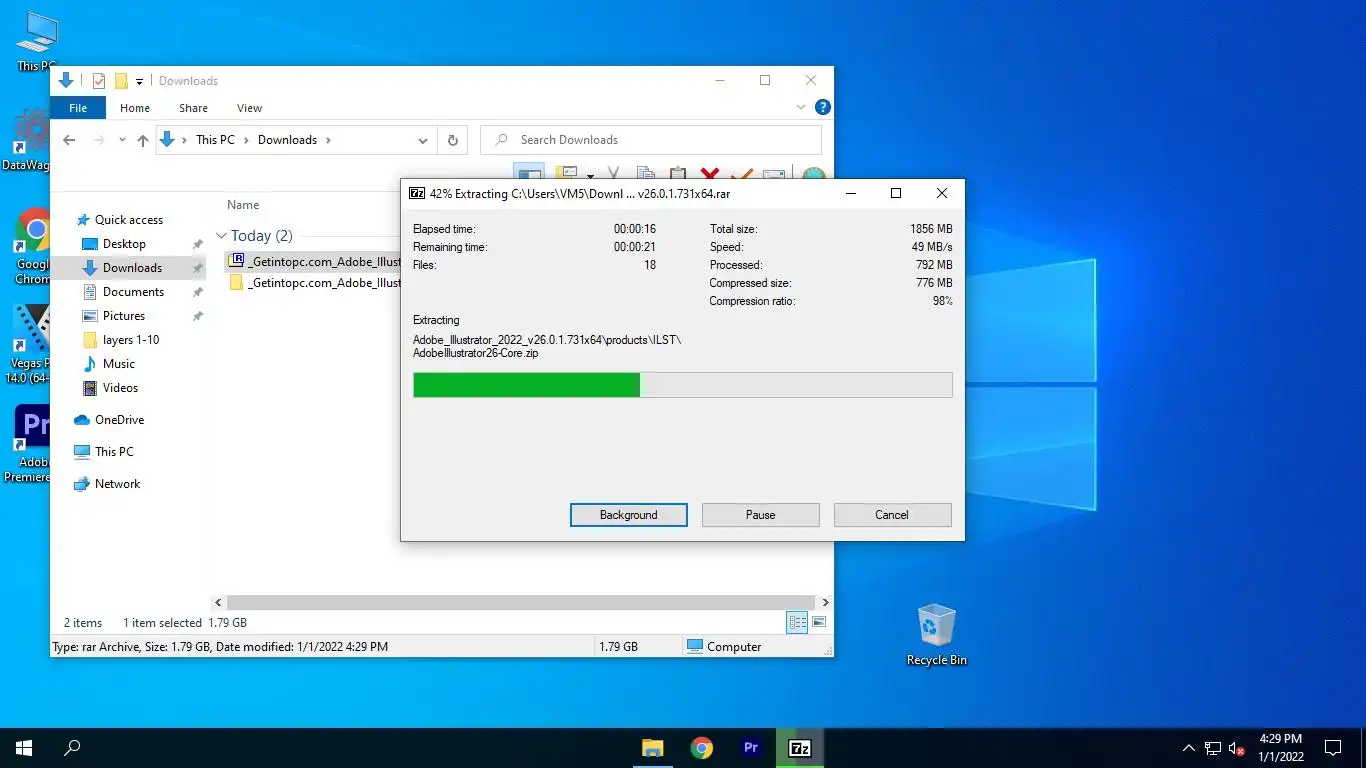Open Google Chrome desktop shortcut
This screenshot has width=1366, height=768.
coord(33,245)
